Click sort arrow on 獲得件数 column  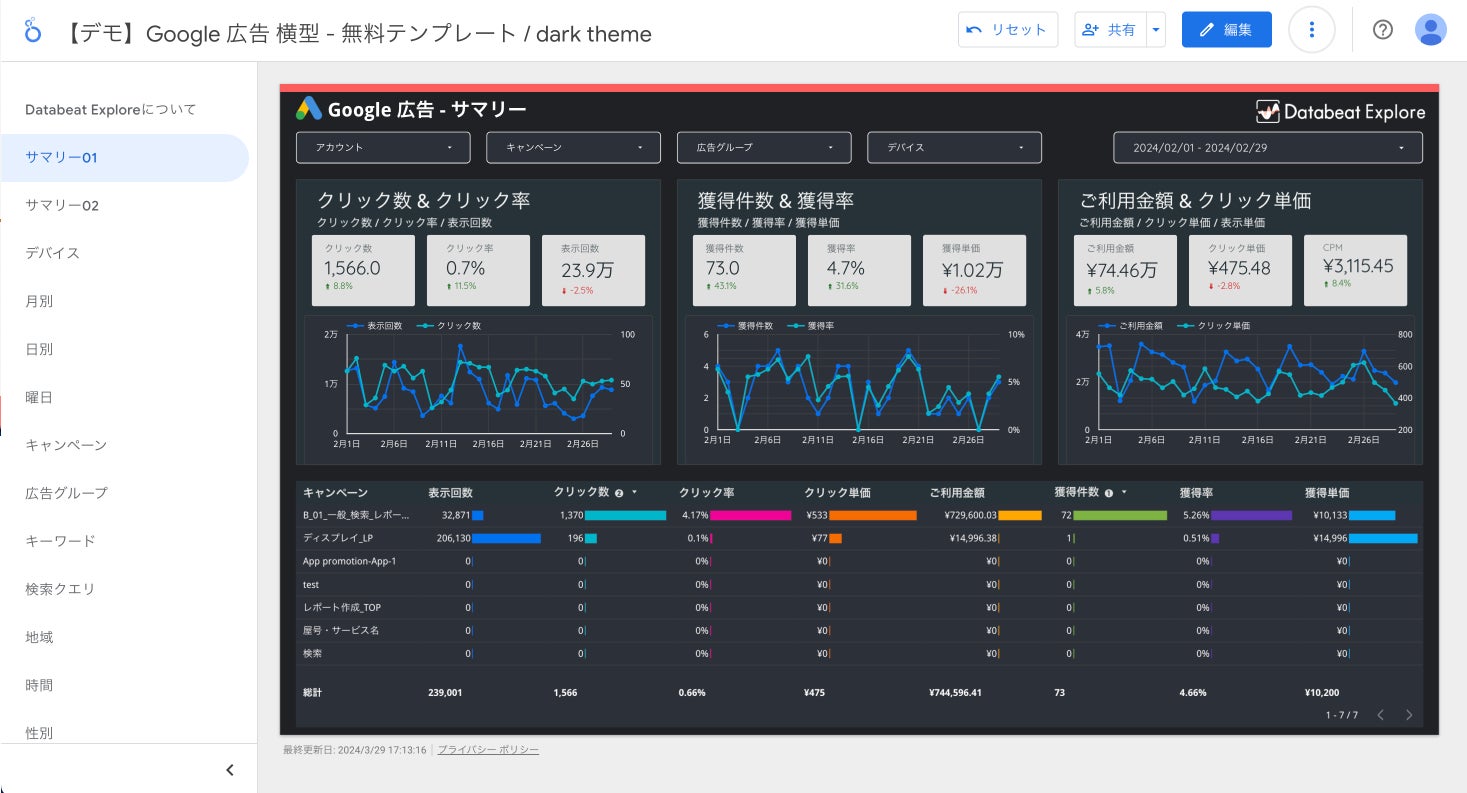(1124, 493)
